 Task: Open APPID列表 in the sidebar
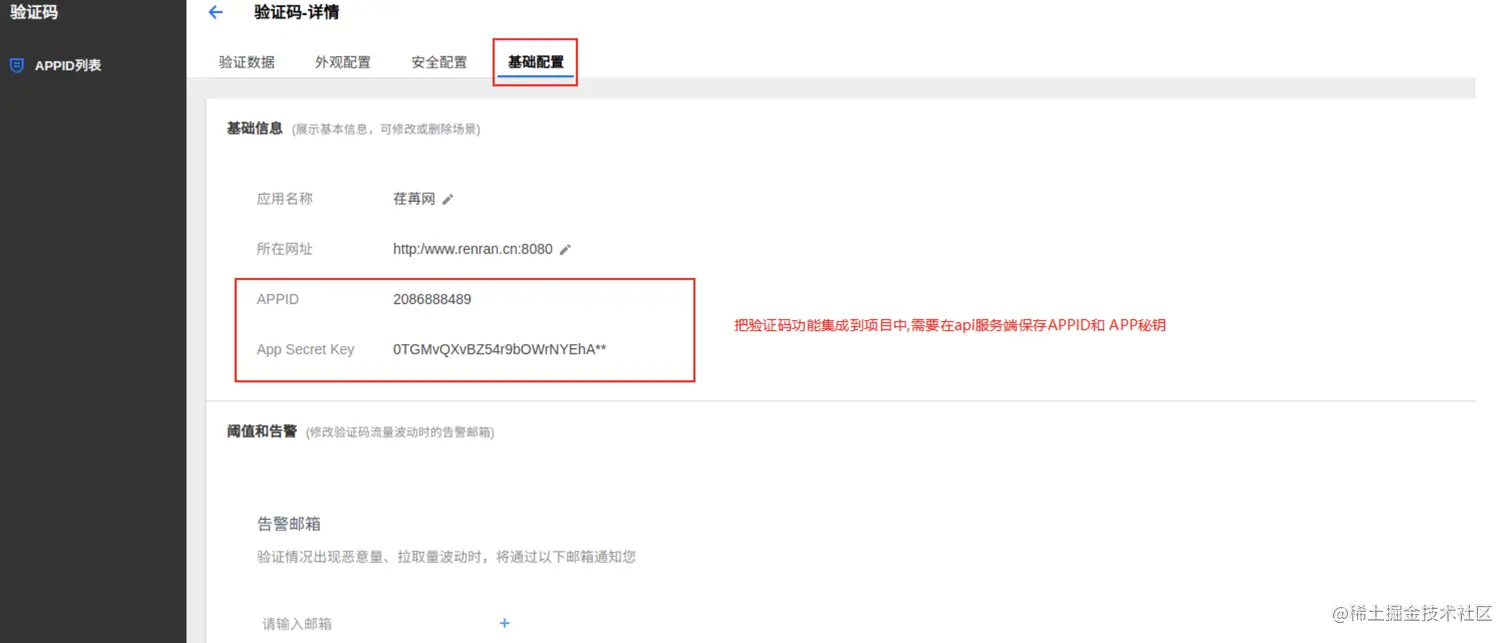tap(68, 66)
